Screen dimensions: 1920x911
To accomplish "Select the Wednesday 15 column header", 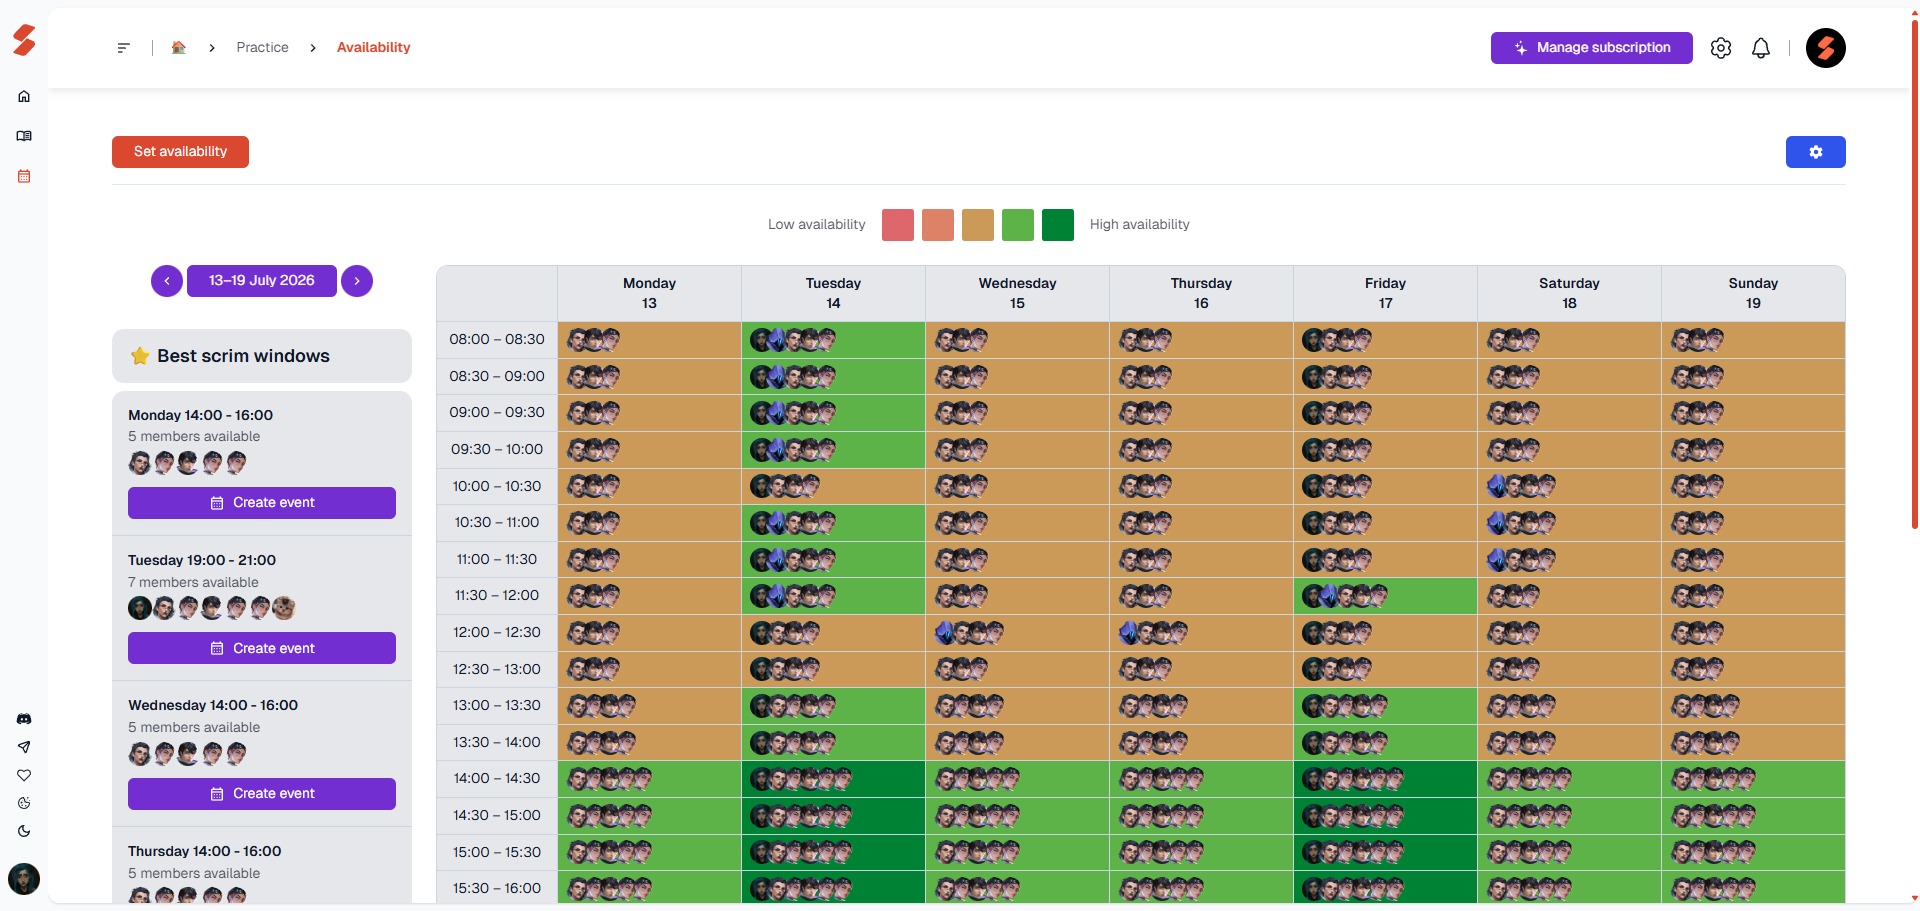I will tap(1017, 293).
